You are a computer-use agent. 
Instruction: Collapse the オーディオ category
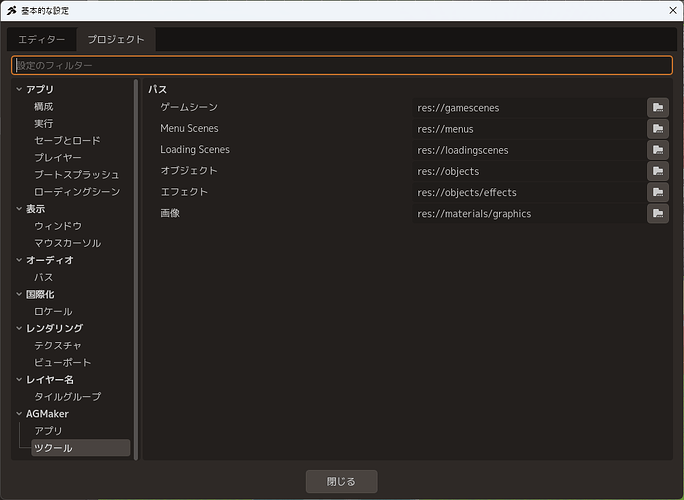coord(19,260)
